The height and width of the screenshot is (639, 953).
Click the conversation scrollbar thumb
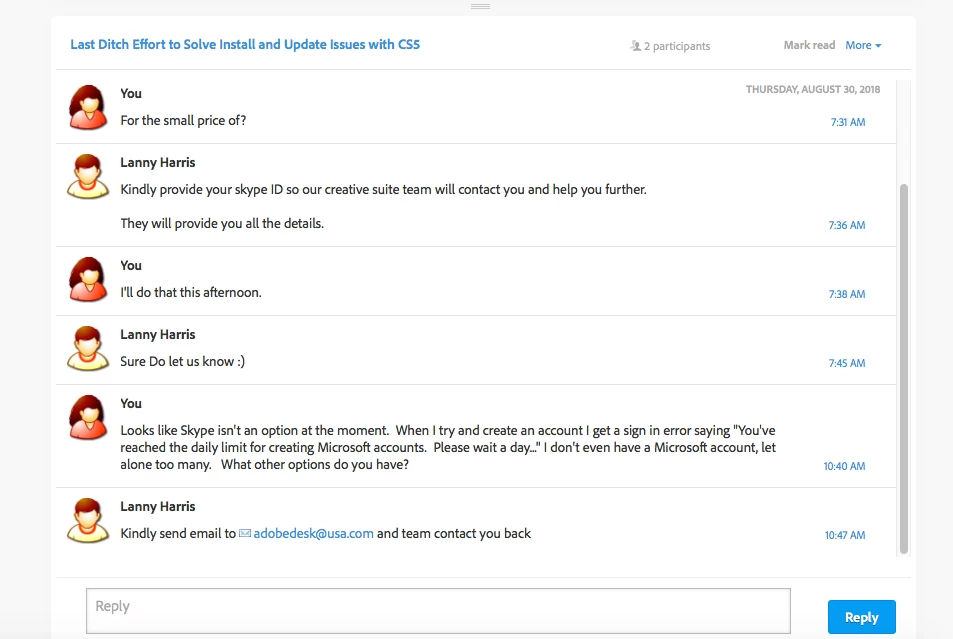click(904, 368)
